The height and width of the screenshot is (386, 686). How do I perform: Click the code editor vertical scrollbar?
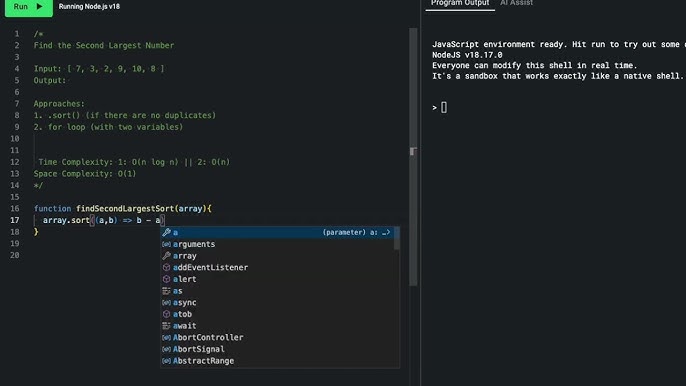pos(413,157)
